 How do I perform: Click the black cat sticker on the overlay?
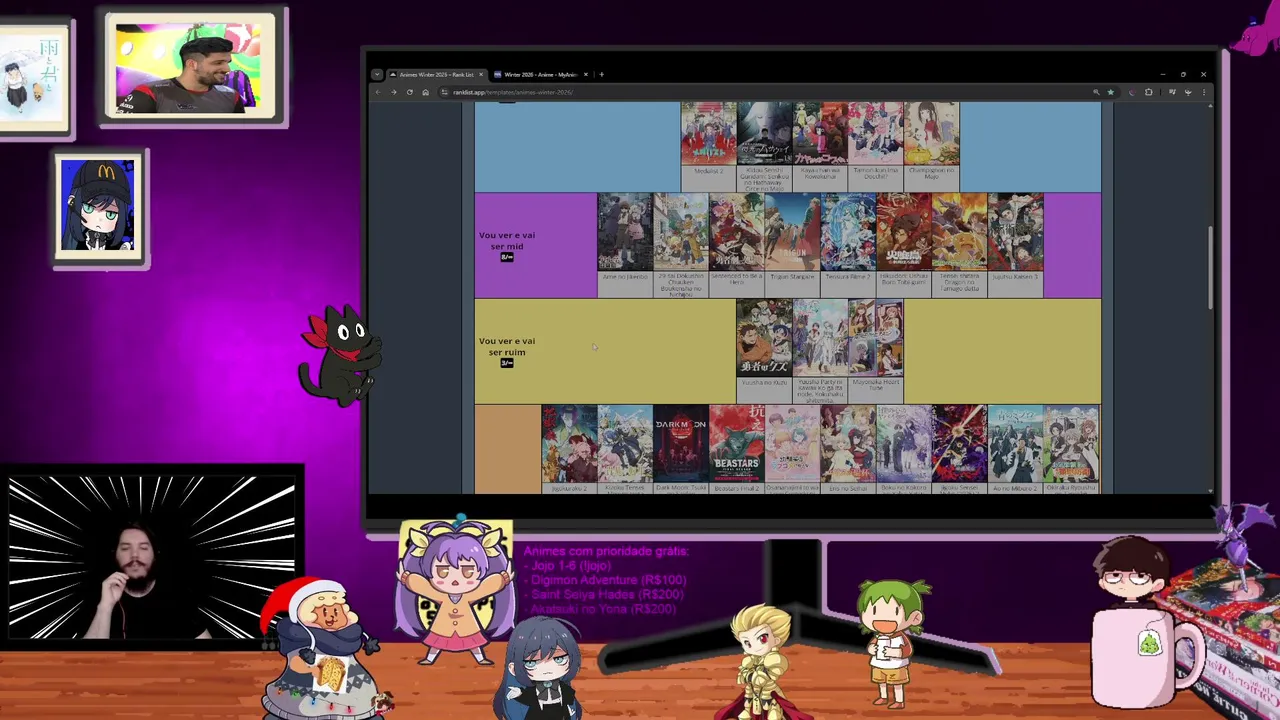[x=341, y=357]
